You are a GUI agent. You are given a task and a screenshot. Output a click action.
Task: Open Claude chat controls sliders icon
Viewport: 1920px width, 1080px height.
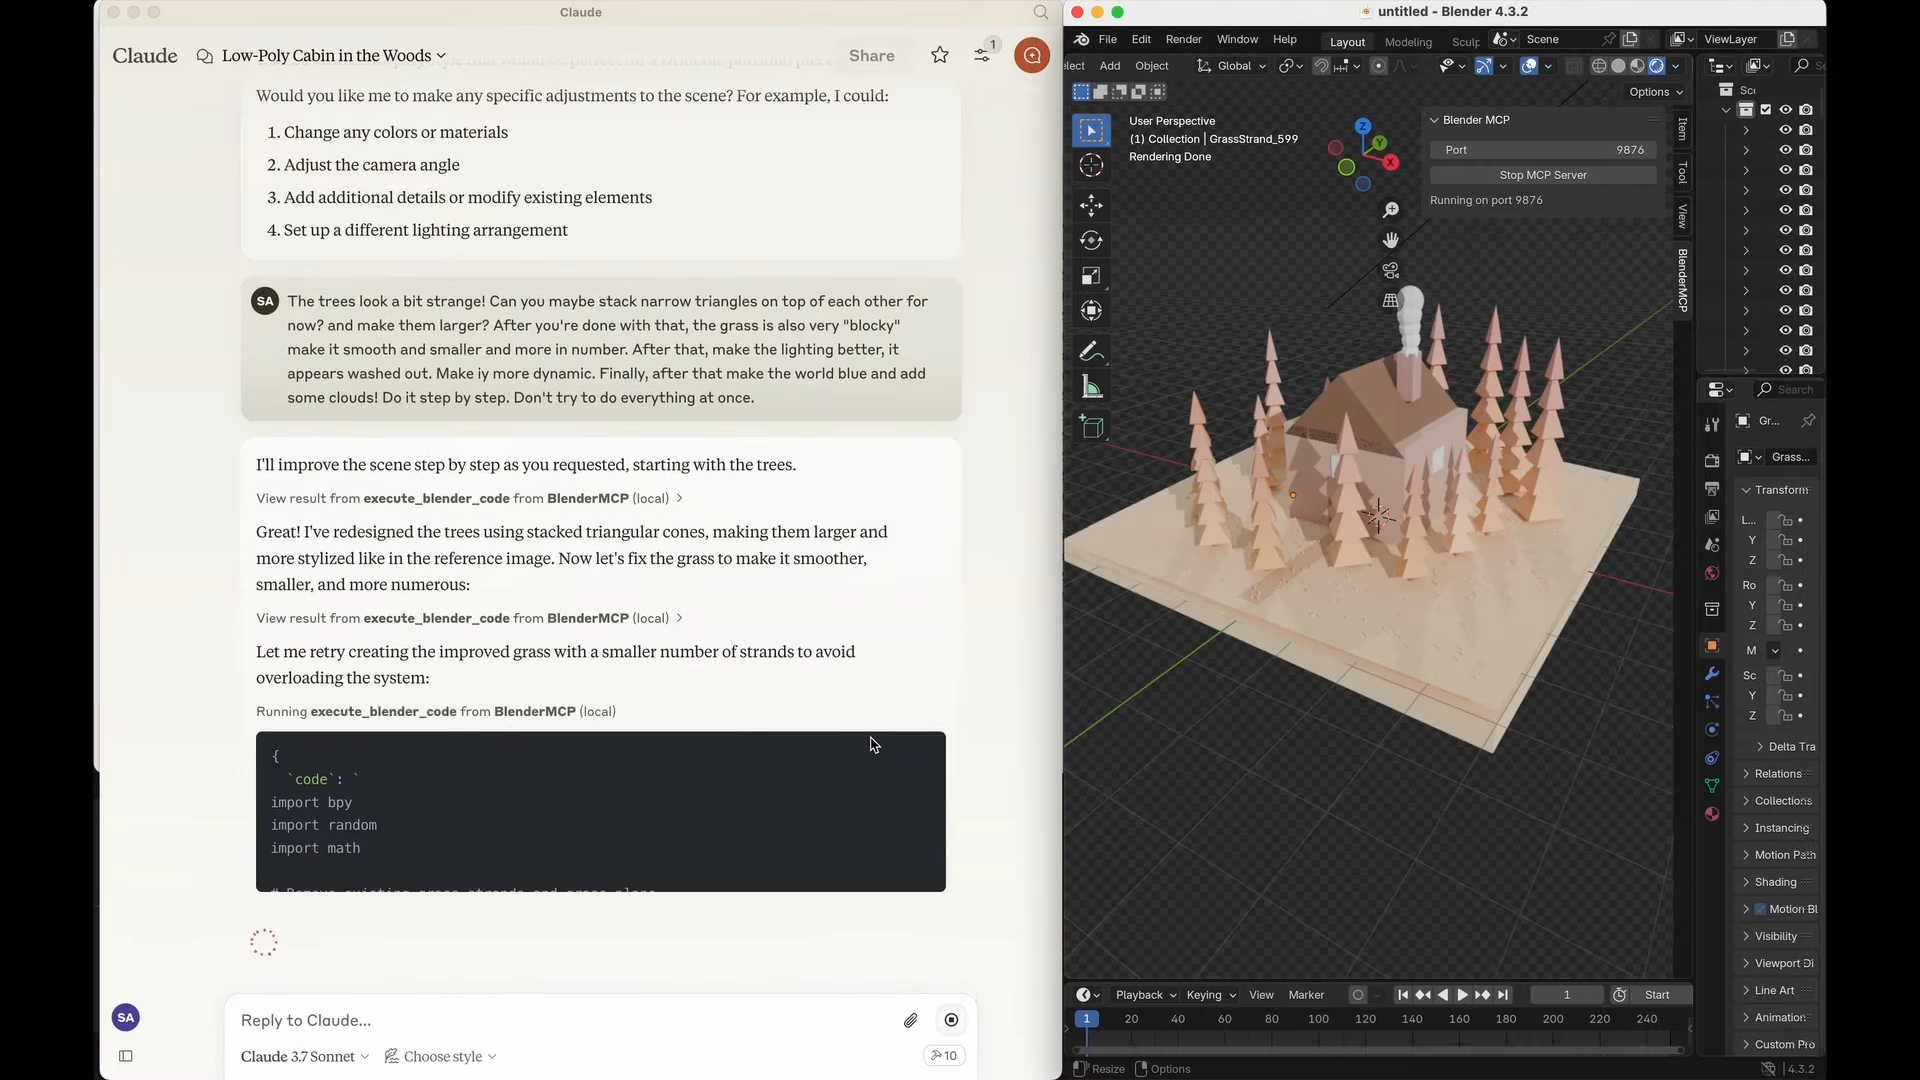click(984, 54)
